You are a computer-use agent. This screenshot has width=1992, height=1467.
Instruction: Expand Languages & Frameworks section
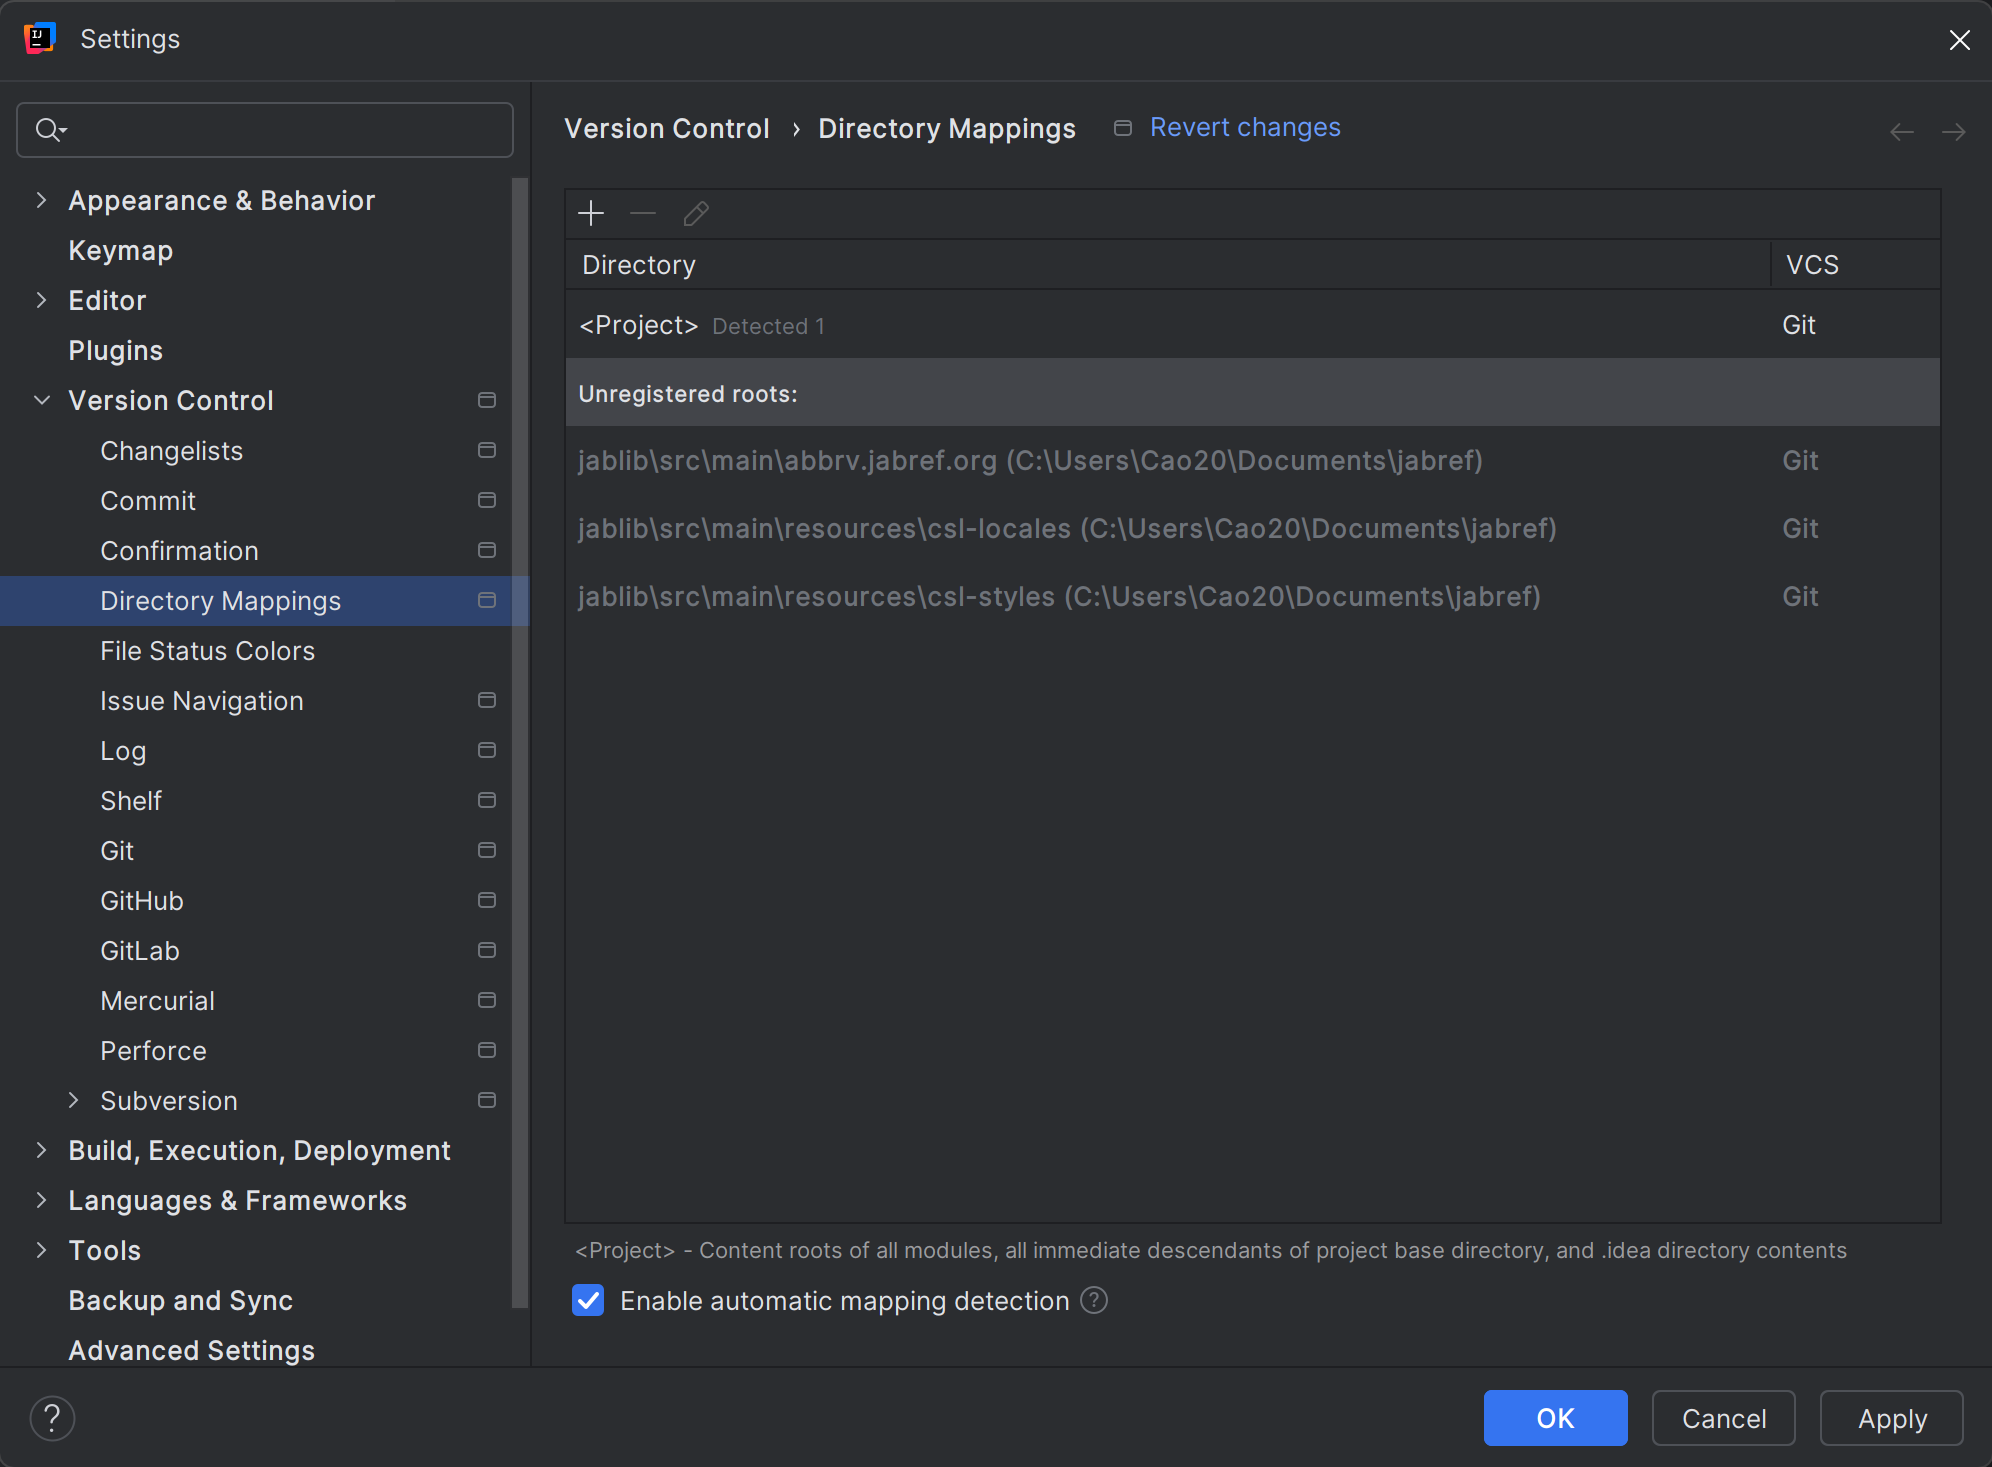(41, 1200)
